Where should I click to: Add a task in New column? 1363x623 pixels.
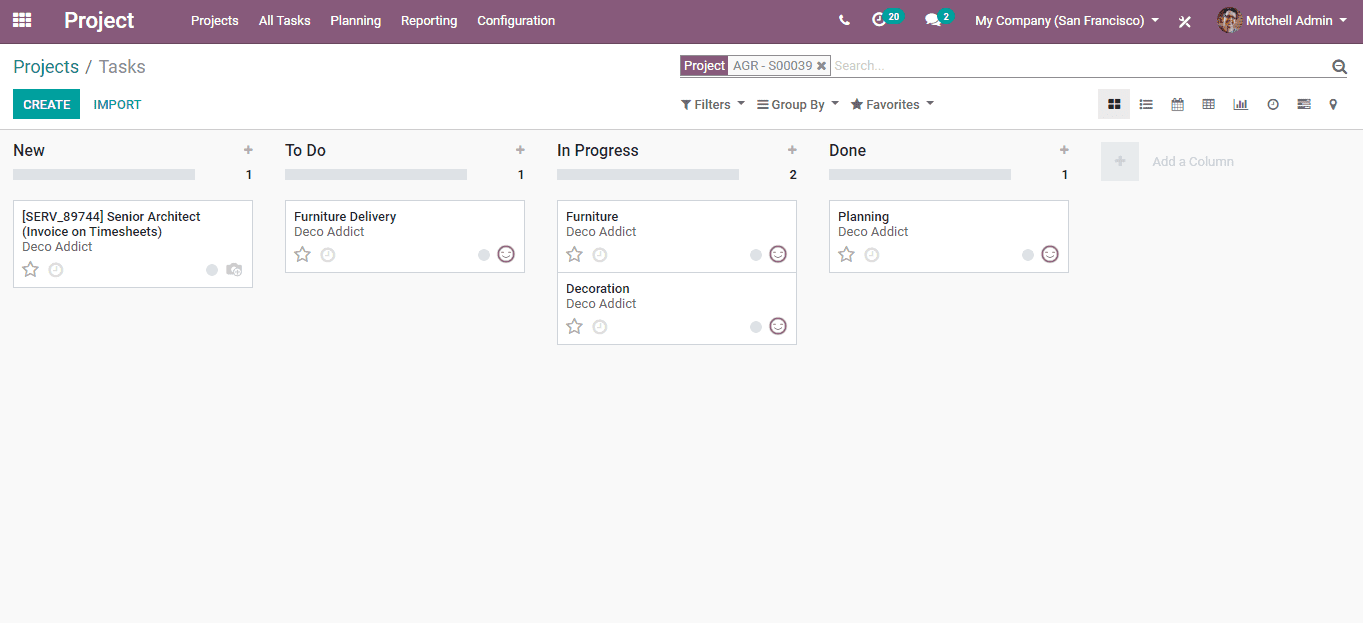pyautogui.click(x=248, y=150)
